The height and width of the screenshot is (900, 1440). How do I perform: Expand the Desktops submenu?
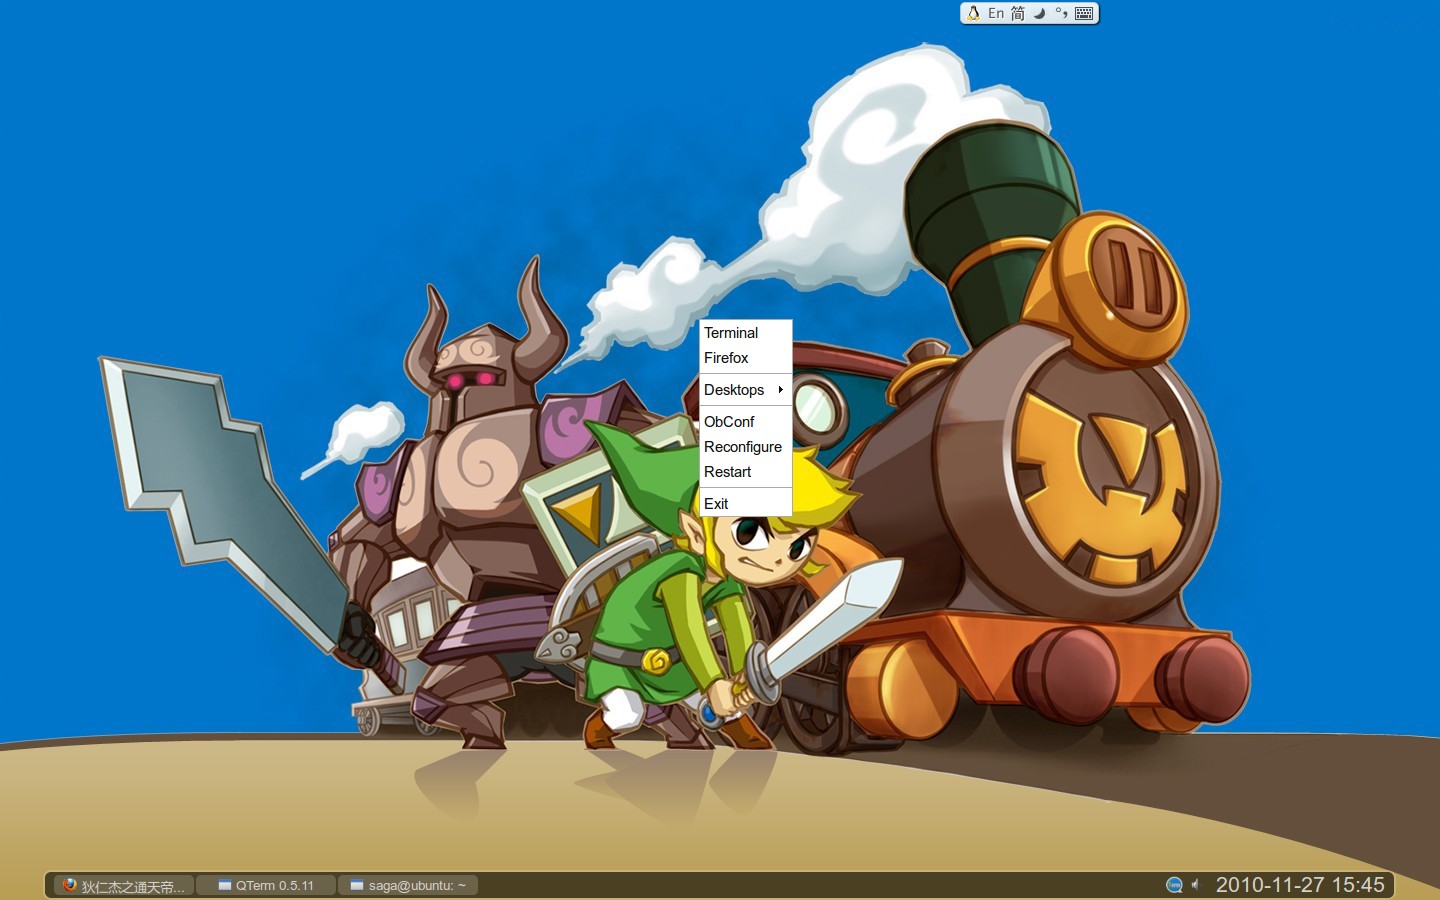tap(745, 390)
